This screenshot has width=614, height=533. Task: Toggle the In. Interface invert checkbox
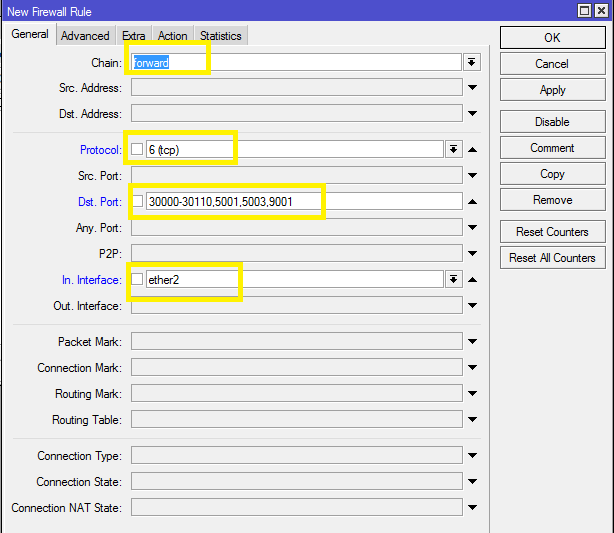pos(137,279)
